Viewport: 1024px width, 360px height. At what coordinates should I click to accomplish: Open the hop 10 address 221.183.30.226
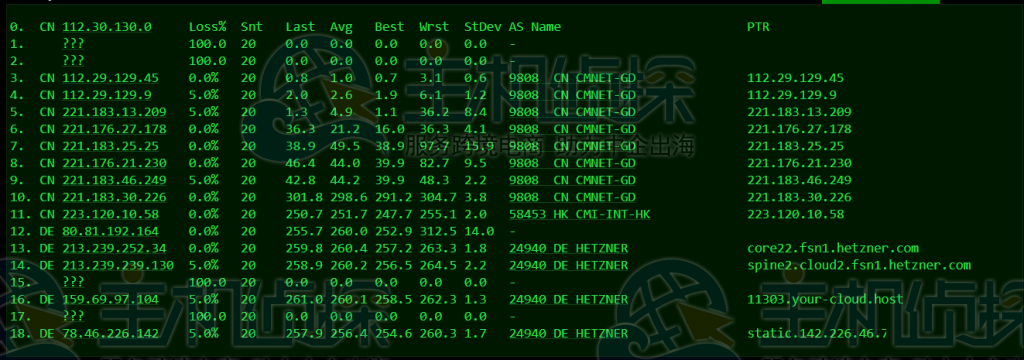pyautogui.click(x=114, y=197)
